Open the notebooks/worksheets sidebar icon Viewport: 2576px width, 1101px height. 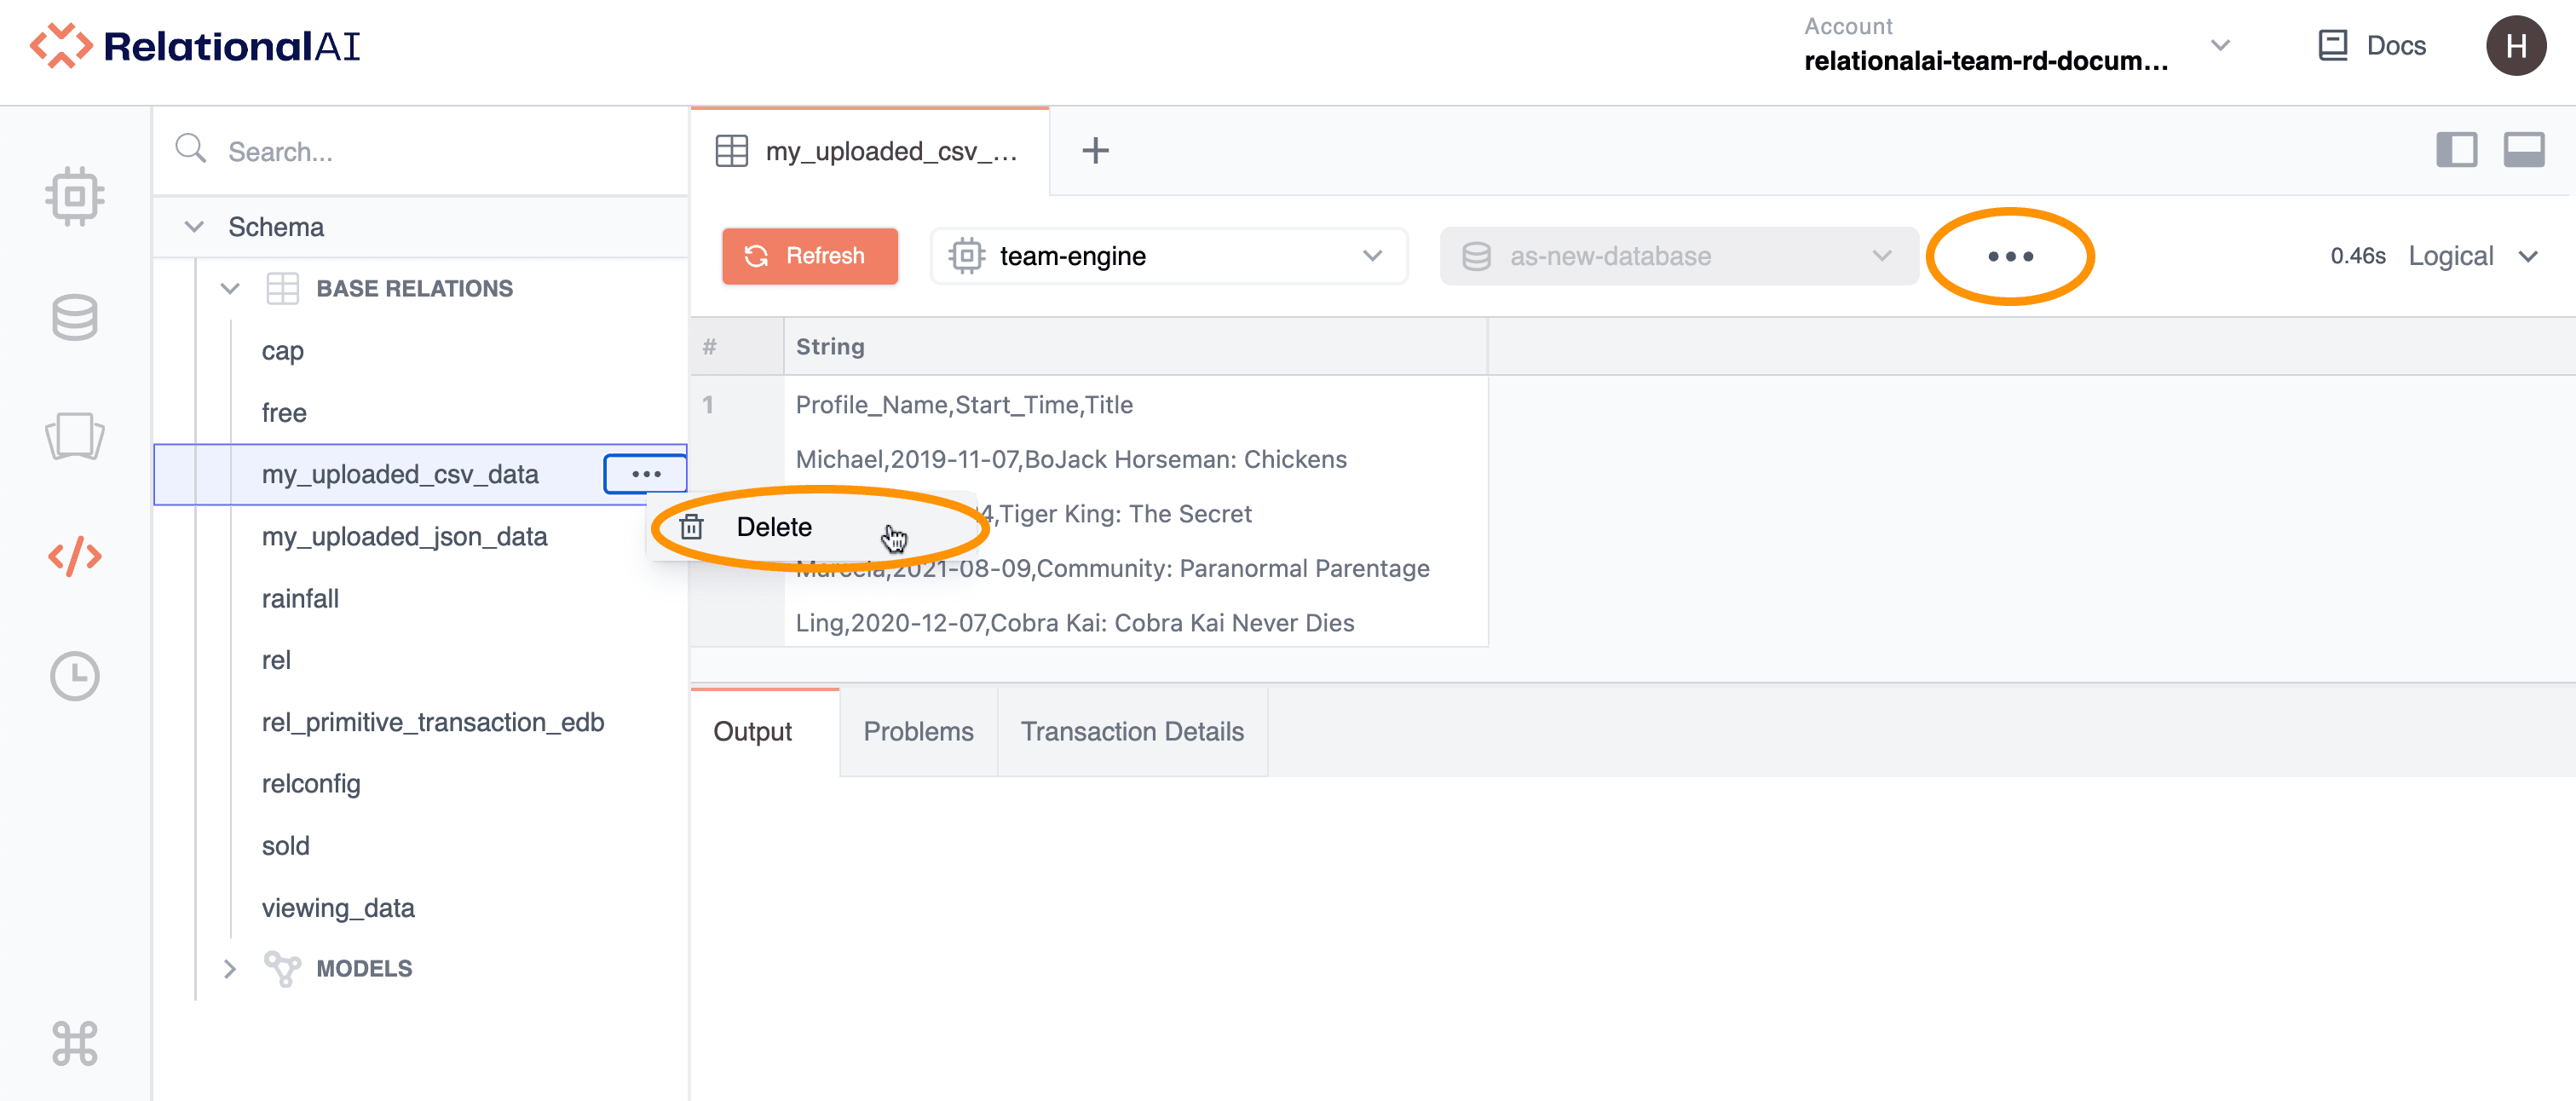(75, 436)
